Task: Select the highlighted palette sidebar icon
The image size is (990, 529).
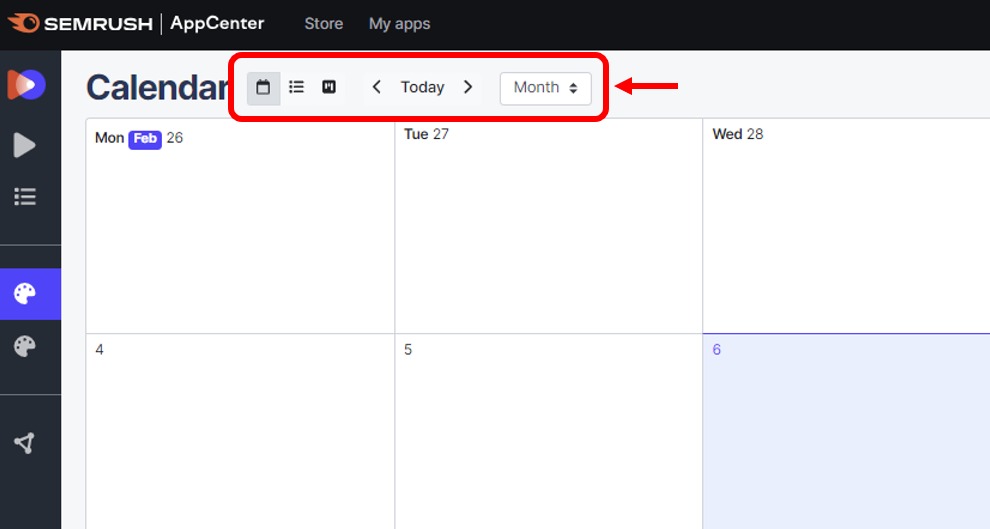Action: coord(25,294)
